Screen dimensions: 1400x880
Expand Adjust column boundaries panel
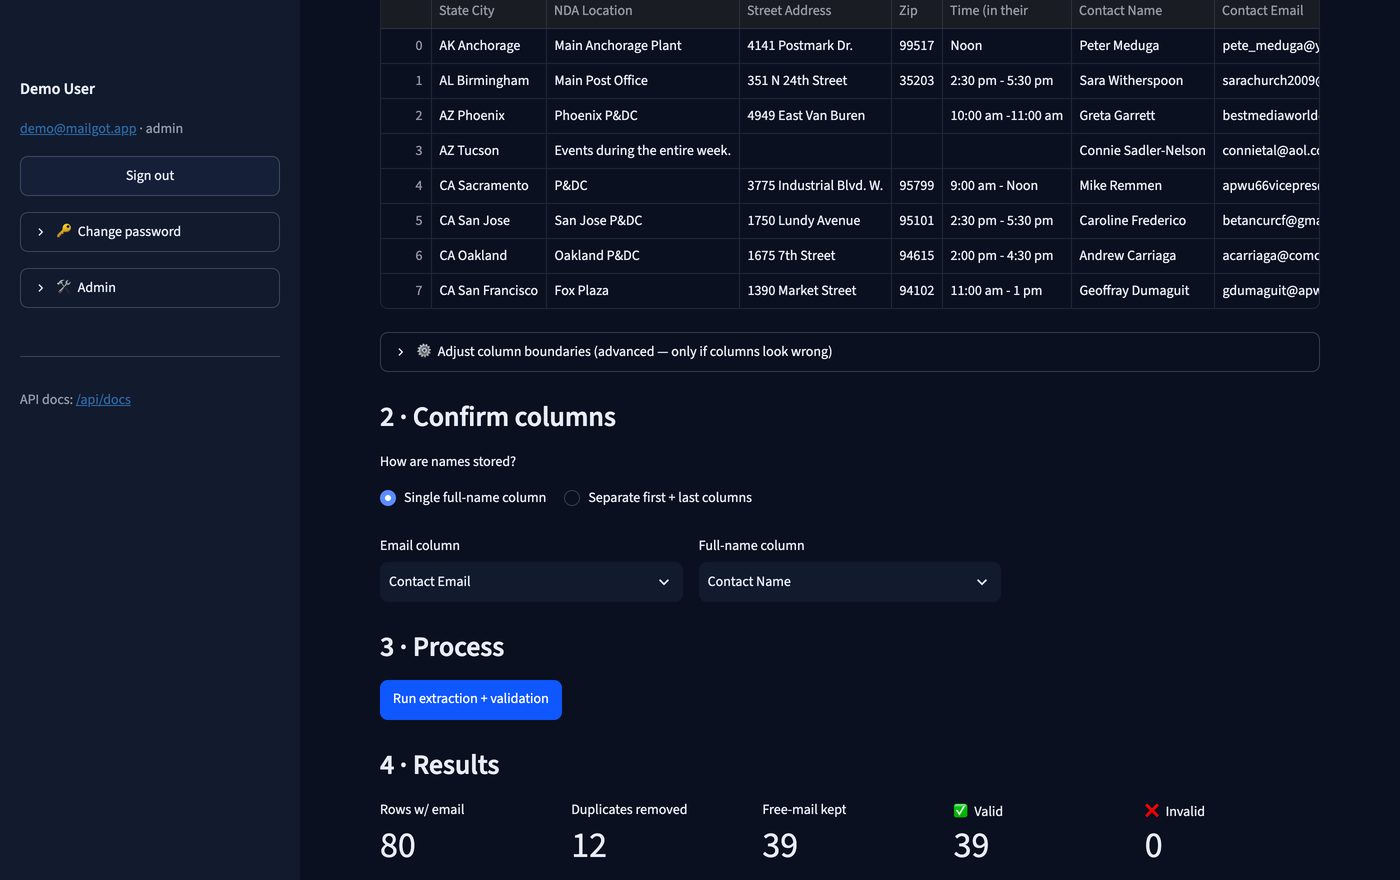(849, 352)
